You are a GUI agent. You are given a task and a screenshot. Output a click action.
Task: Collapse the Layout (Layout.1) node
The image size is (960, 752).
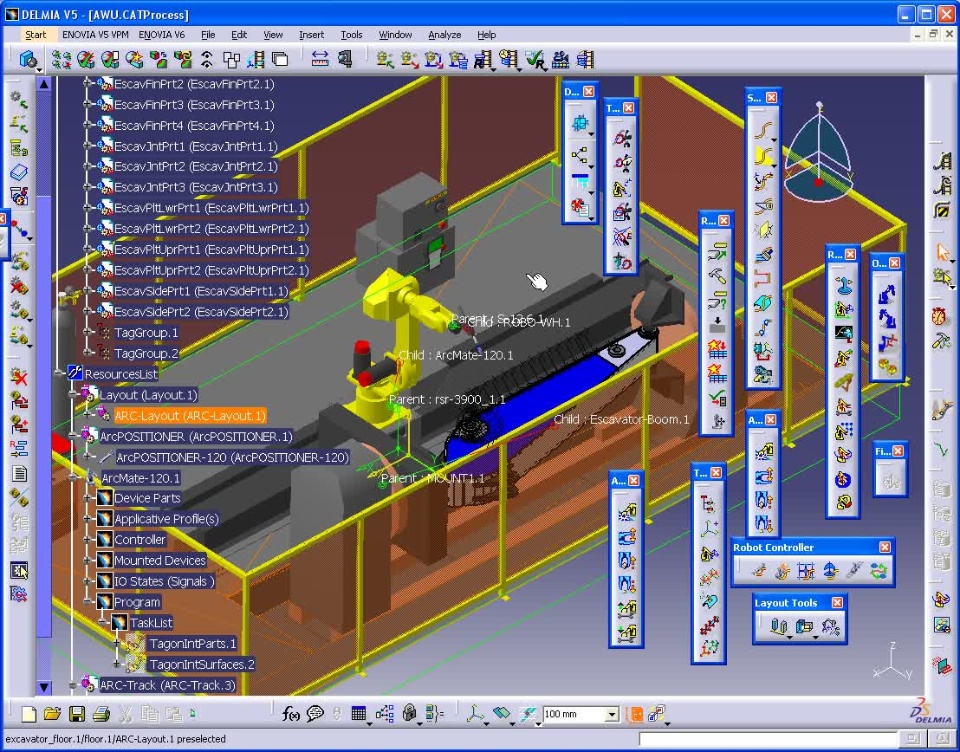coord(73,394)
